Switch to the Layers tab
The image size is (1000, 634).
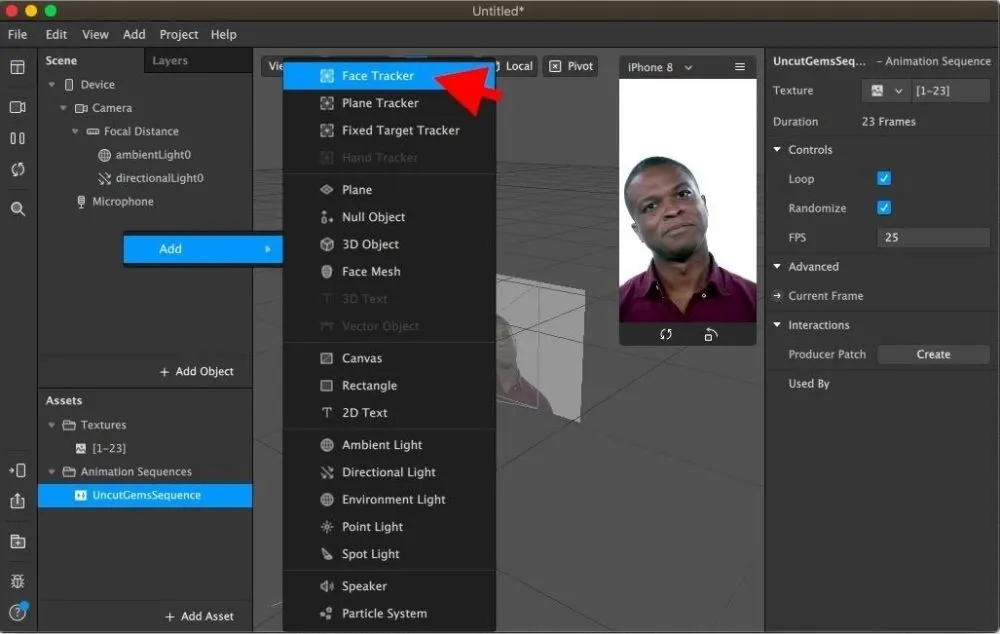click(x=170, y=61)
